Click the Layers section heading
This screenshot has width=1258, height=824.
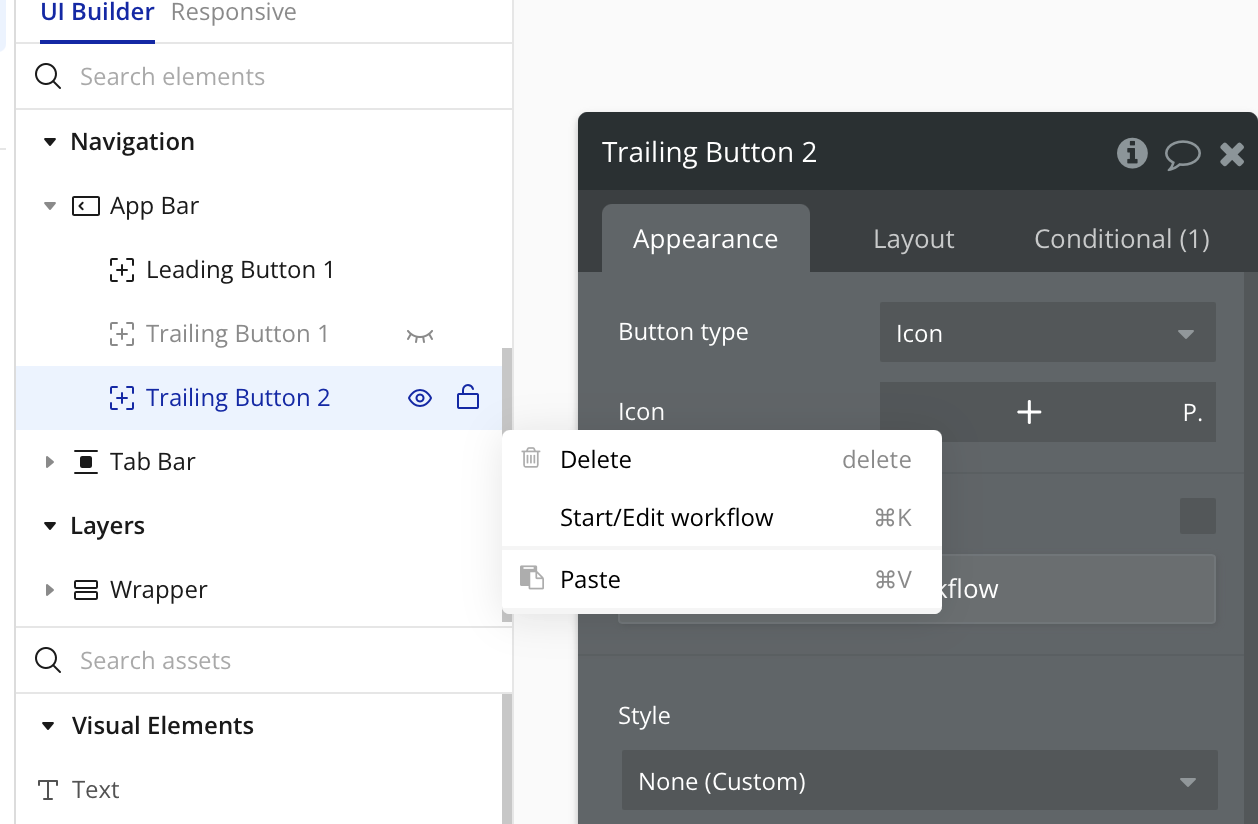107,526
